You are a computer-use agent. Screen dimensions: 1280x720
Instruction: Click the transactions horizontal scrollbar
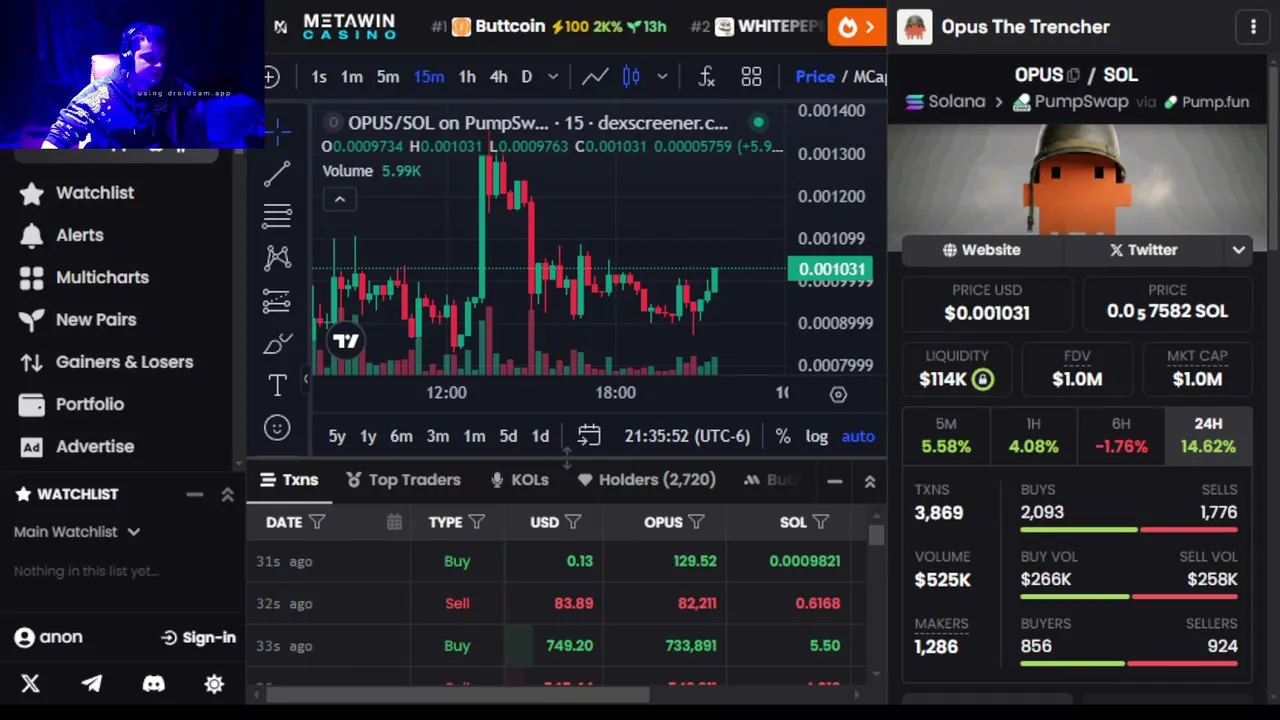[x=458, y=694]
